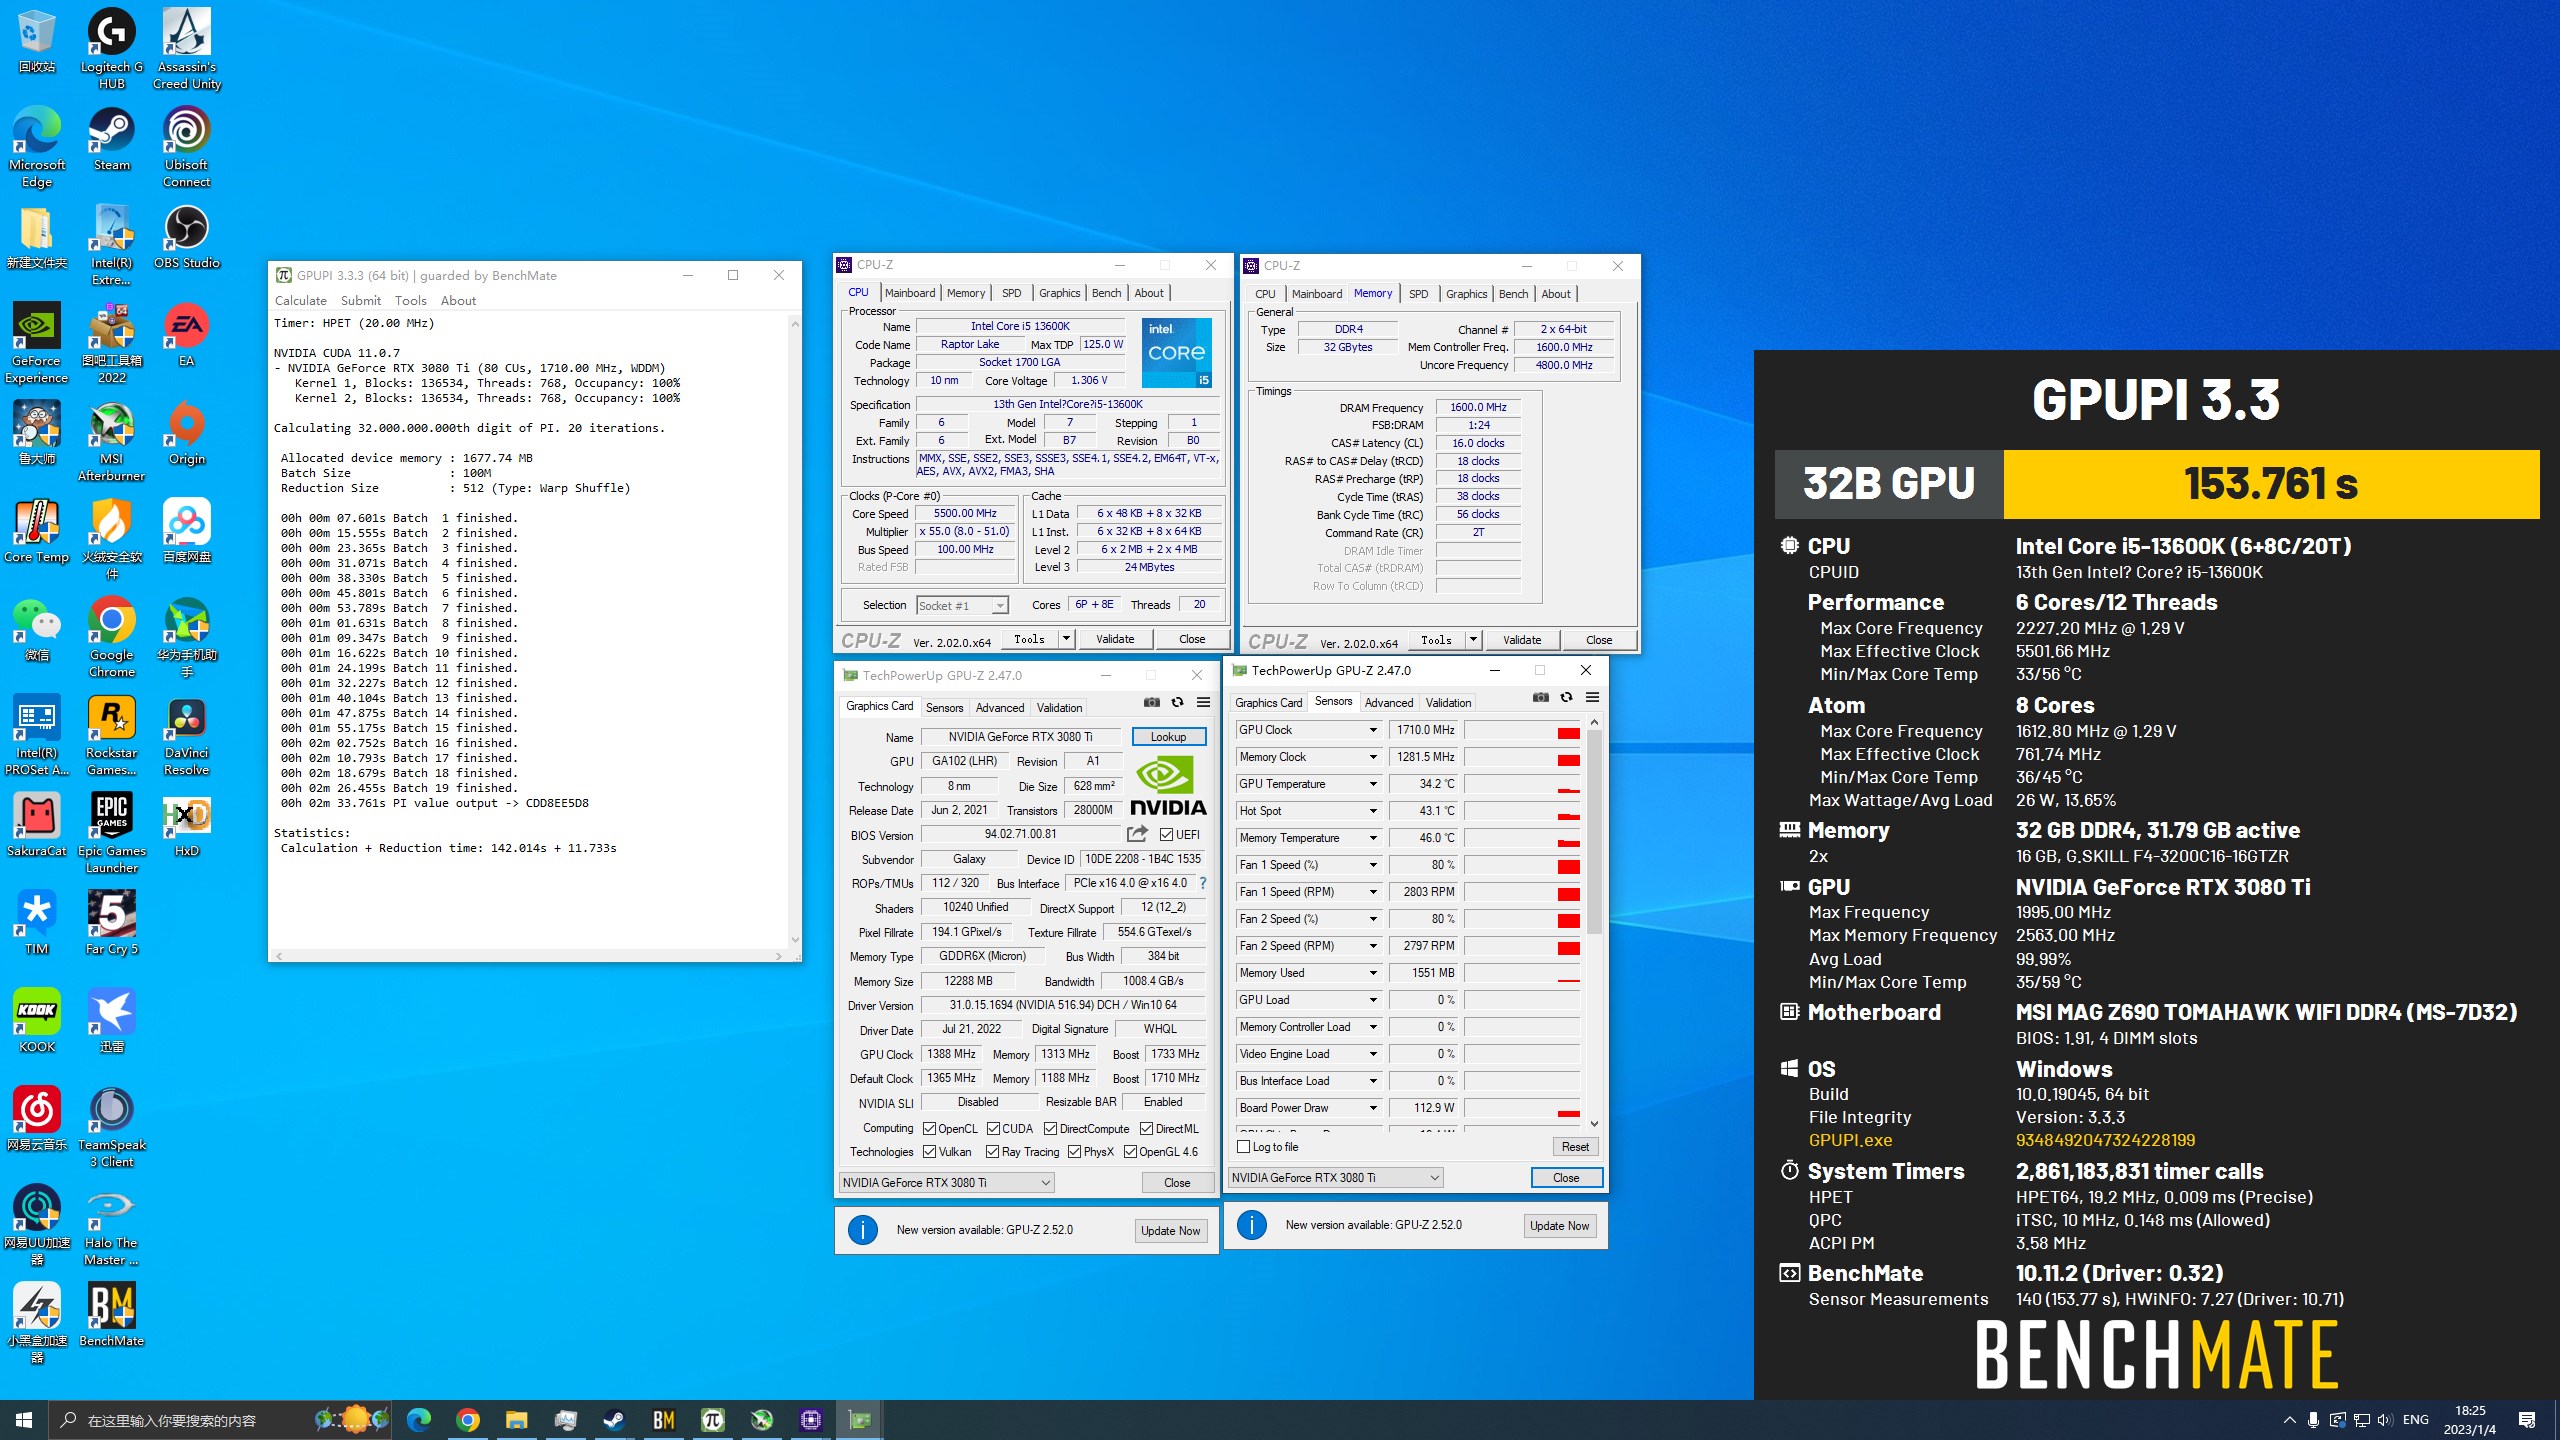Expand the Board Power Draw sensor dropdown
The height and width of the screenshot is (1440, 2560).
(1373, 1108)
